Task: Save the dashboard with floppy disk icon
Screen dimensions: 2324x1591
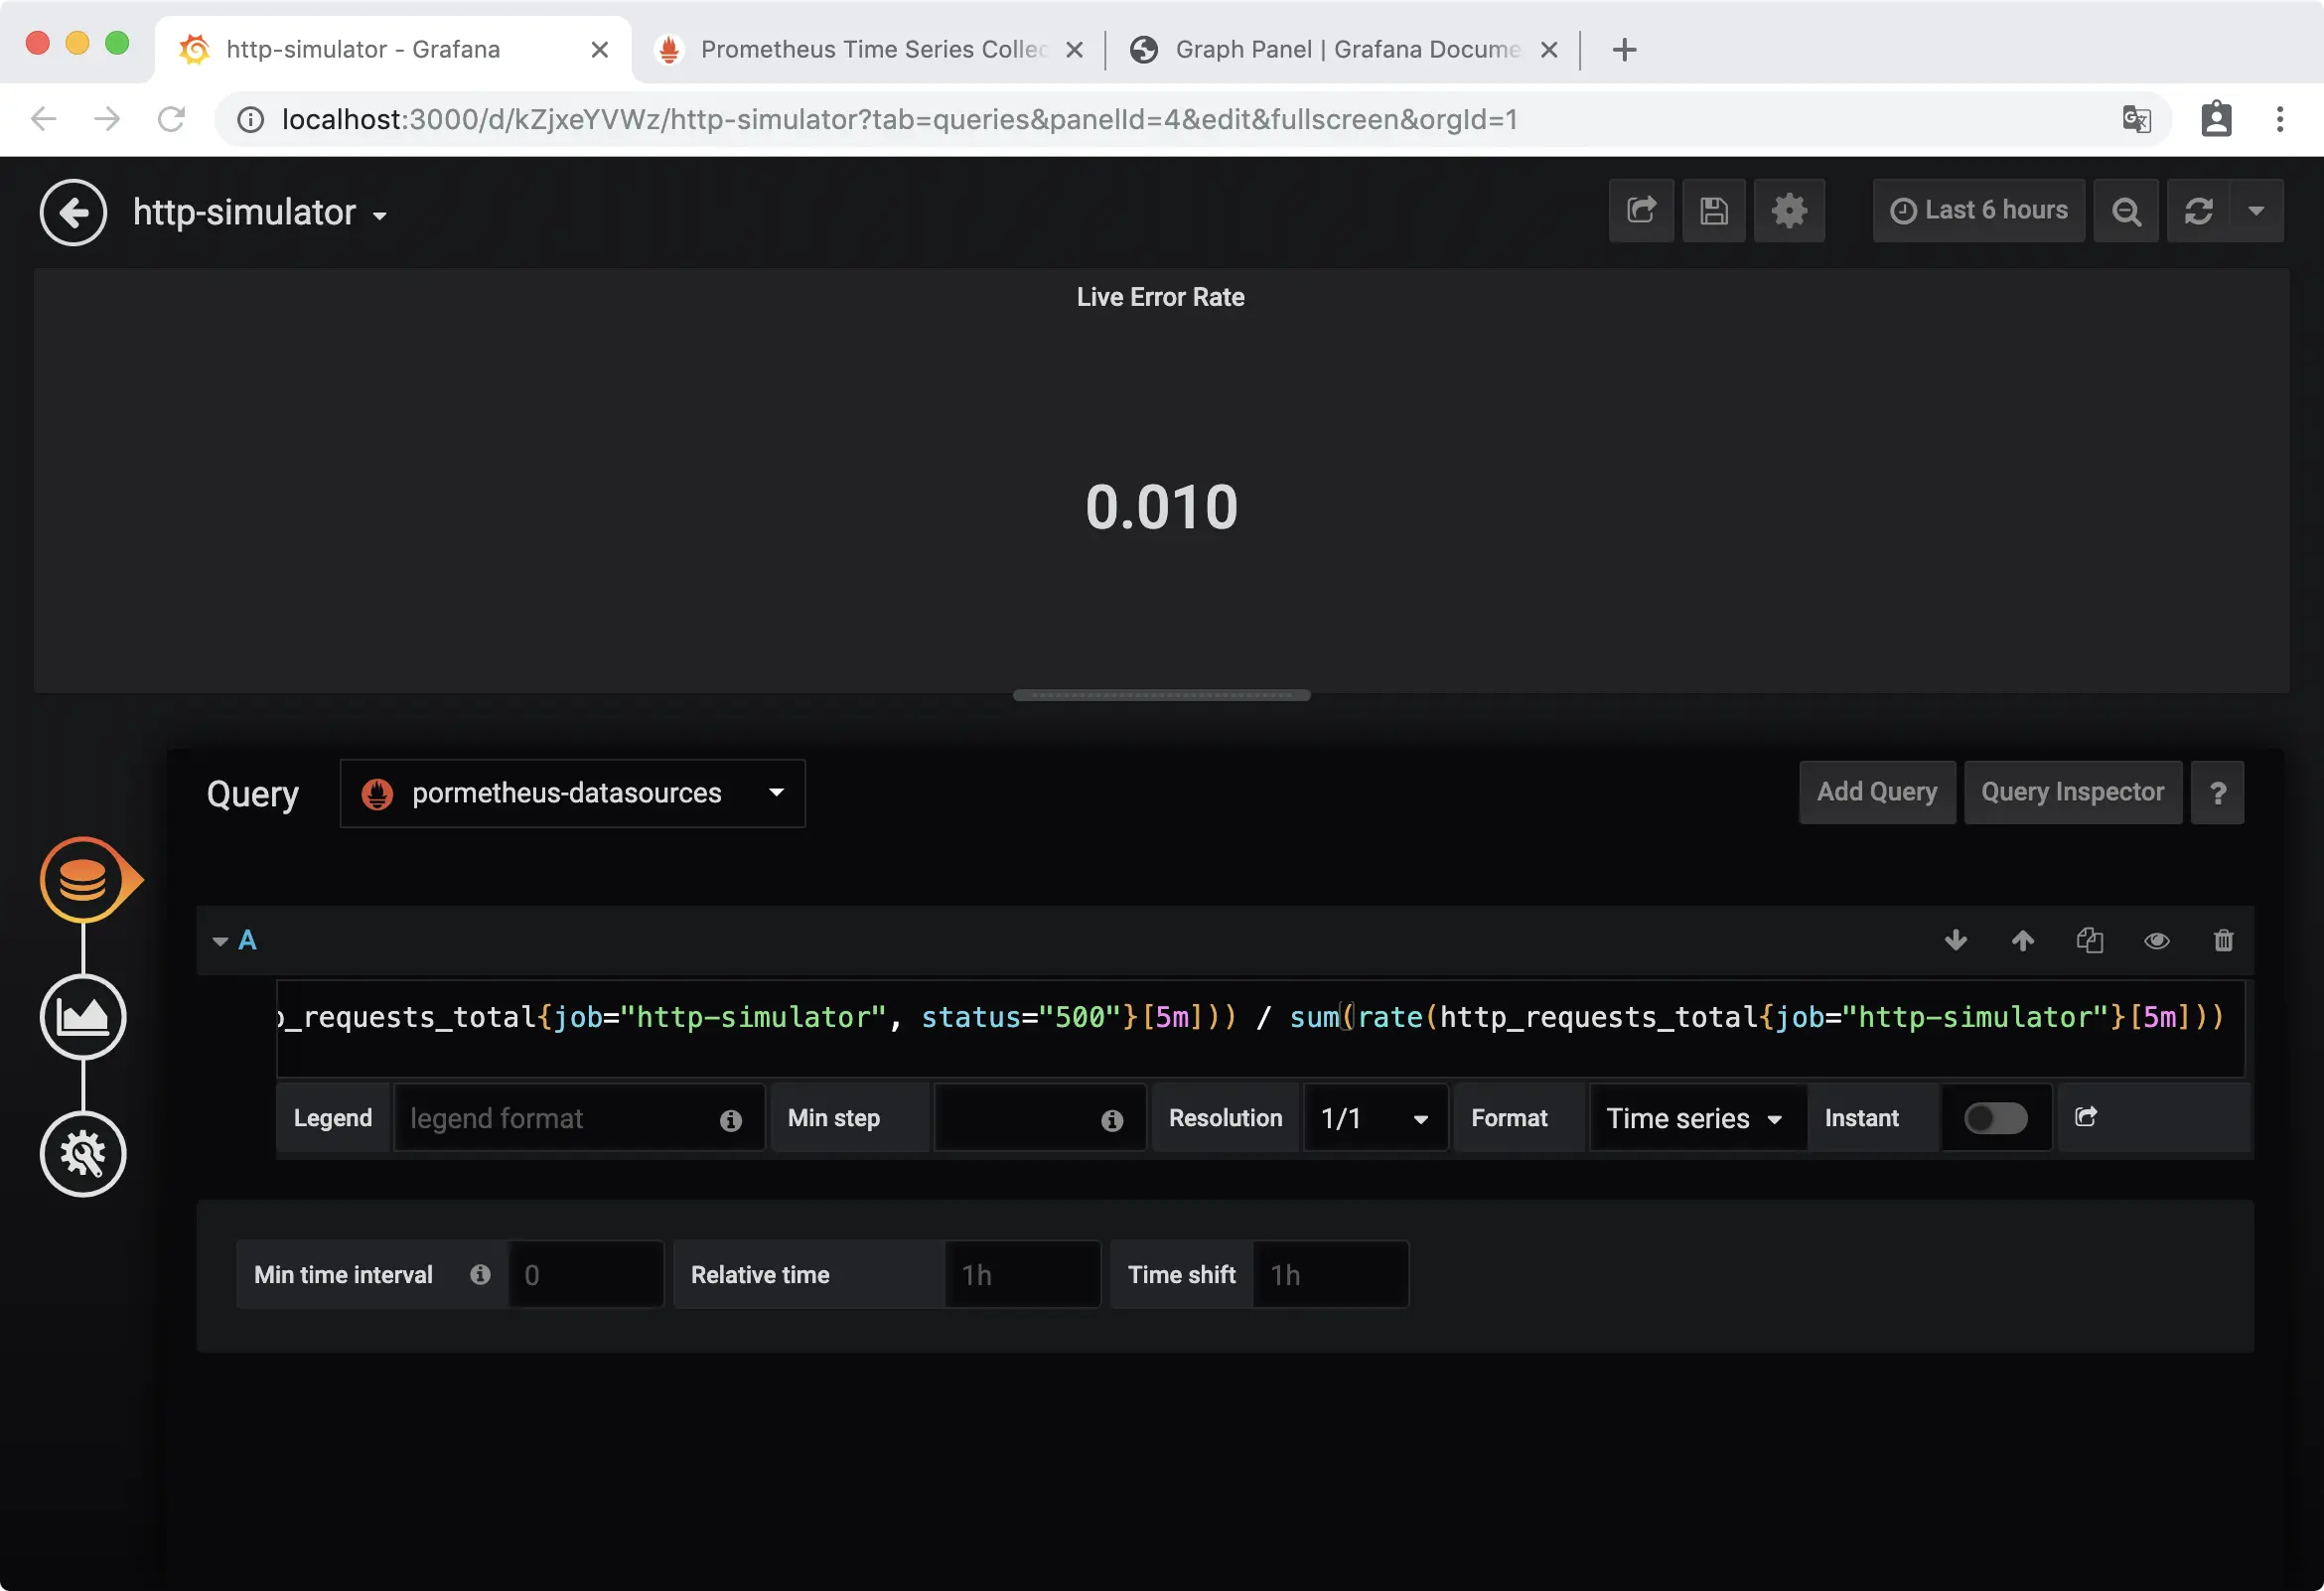Action: pyautogui.click(x=1714, y=211)
